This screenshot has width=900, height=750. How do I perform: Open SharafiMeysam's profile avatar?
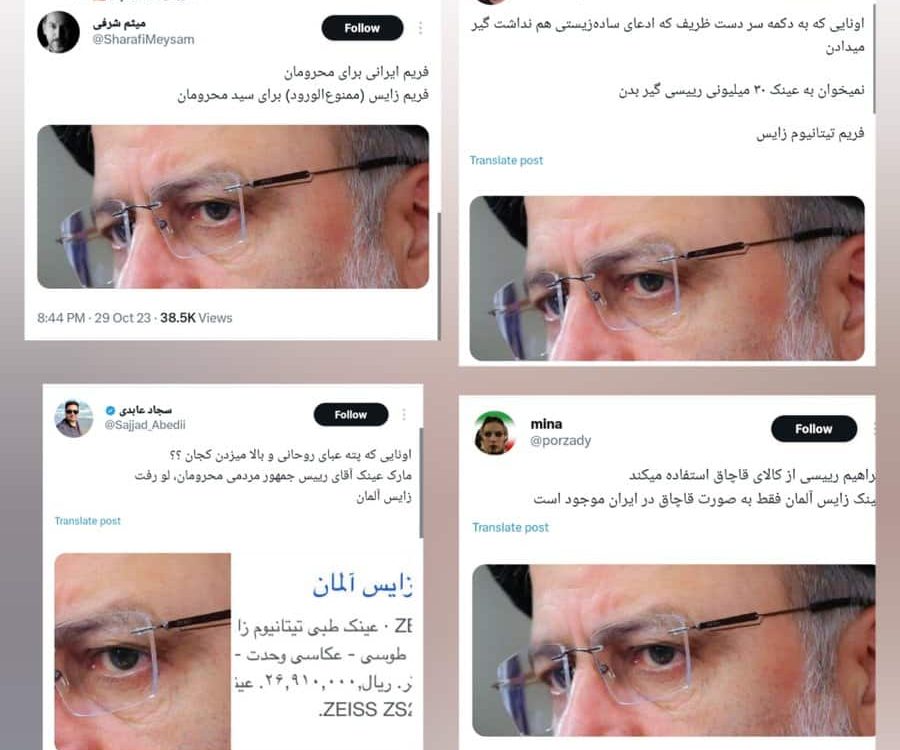pyautogui.click(x=59, y=32)
